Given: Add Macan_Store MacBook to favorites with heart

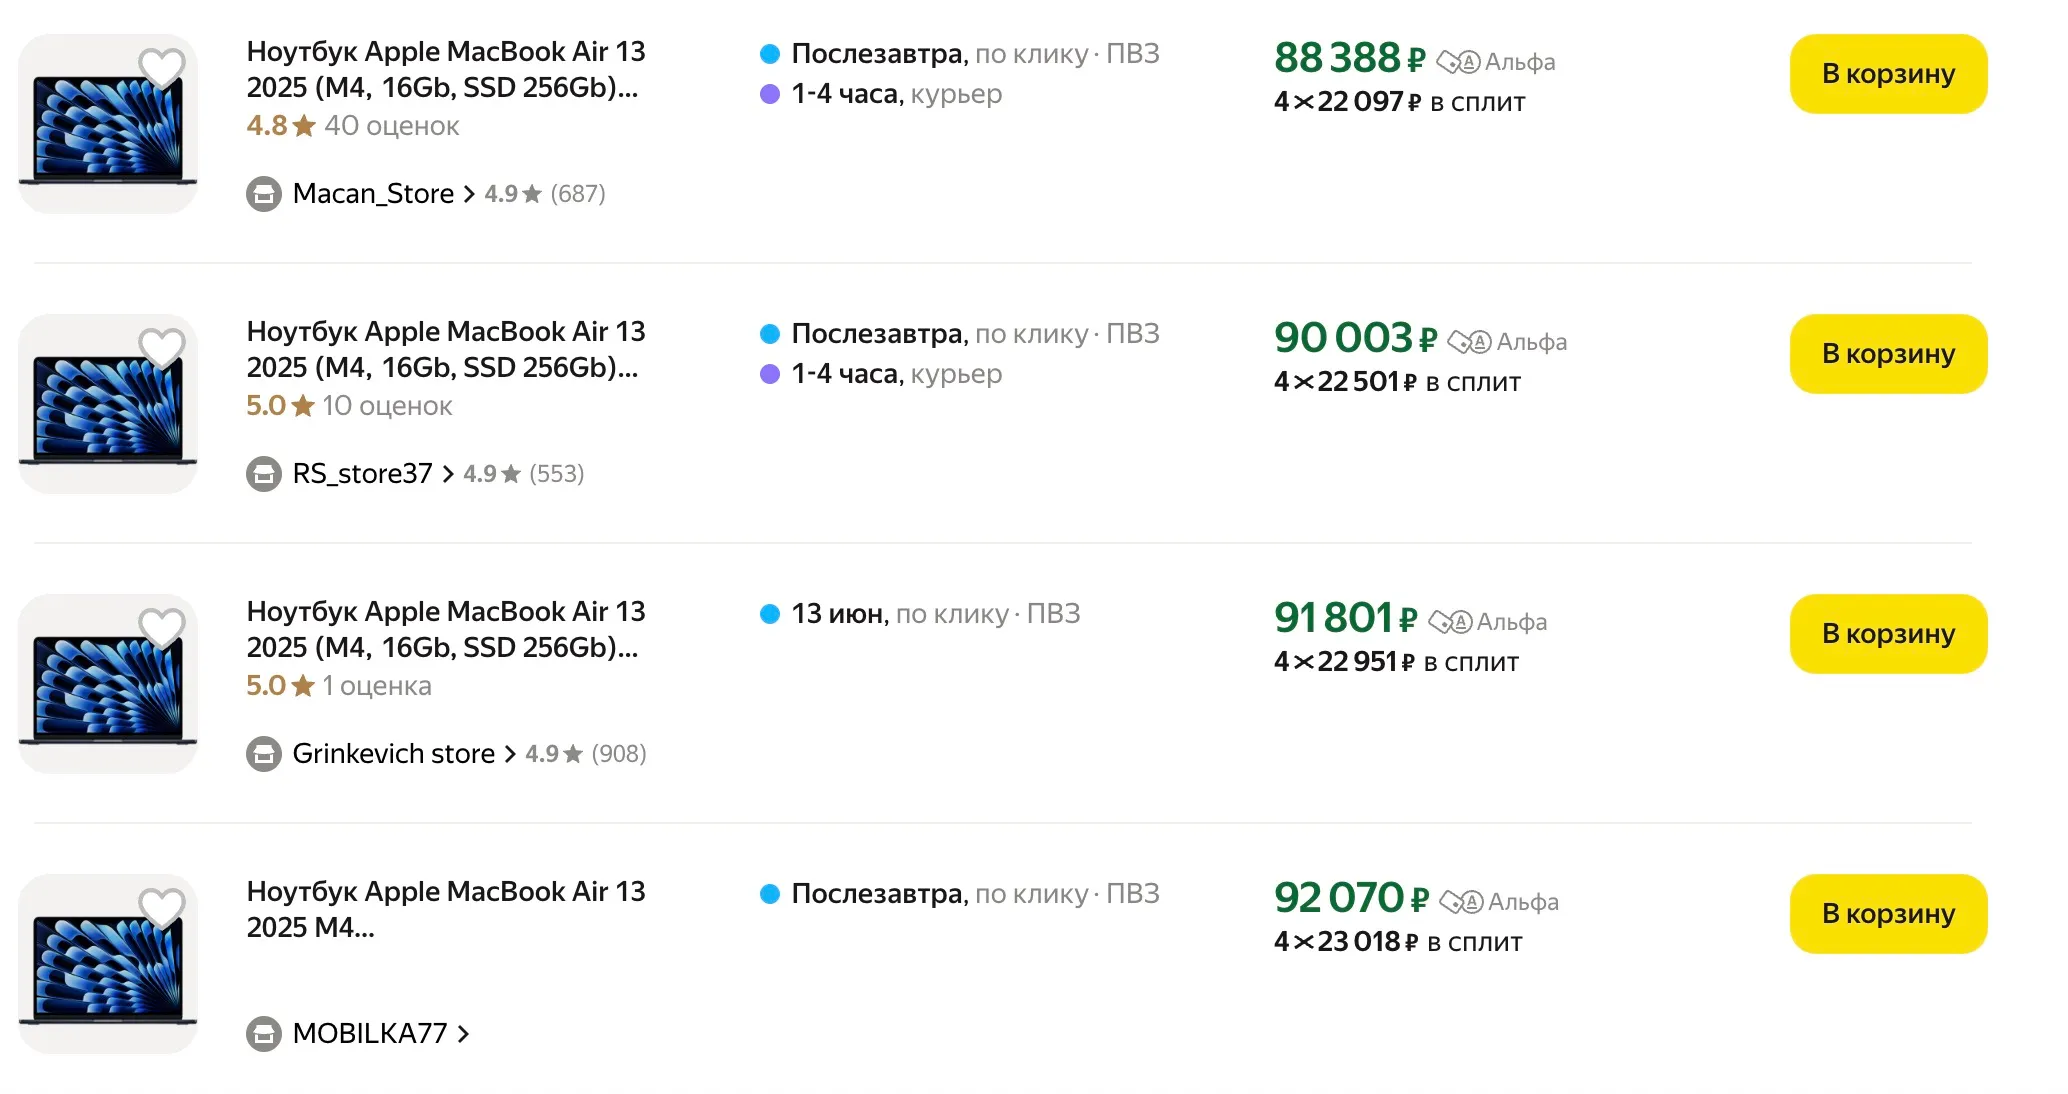Looking at the screenshot, I should click(x=161, y=67).
